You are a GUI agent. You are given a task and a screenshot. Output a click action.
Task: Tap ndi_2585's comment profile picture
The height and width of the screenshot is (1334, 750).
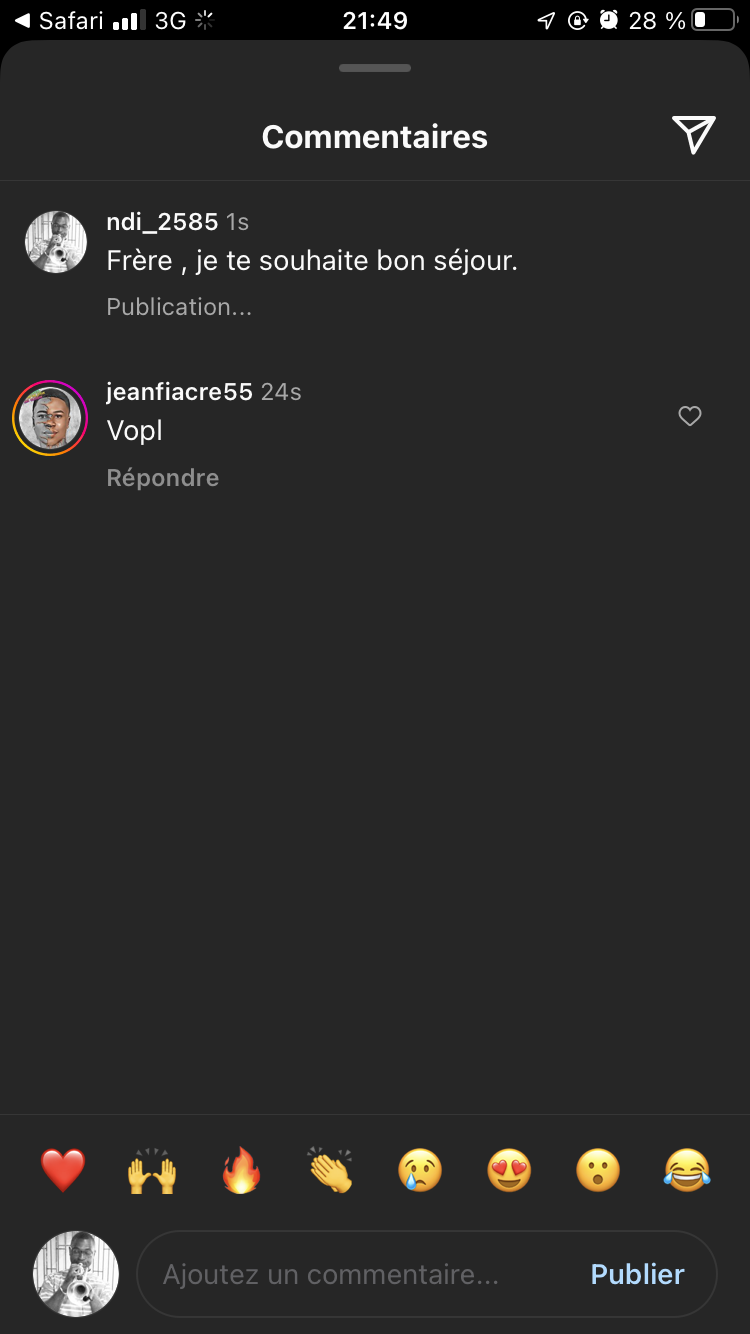coord(56,242)
